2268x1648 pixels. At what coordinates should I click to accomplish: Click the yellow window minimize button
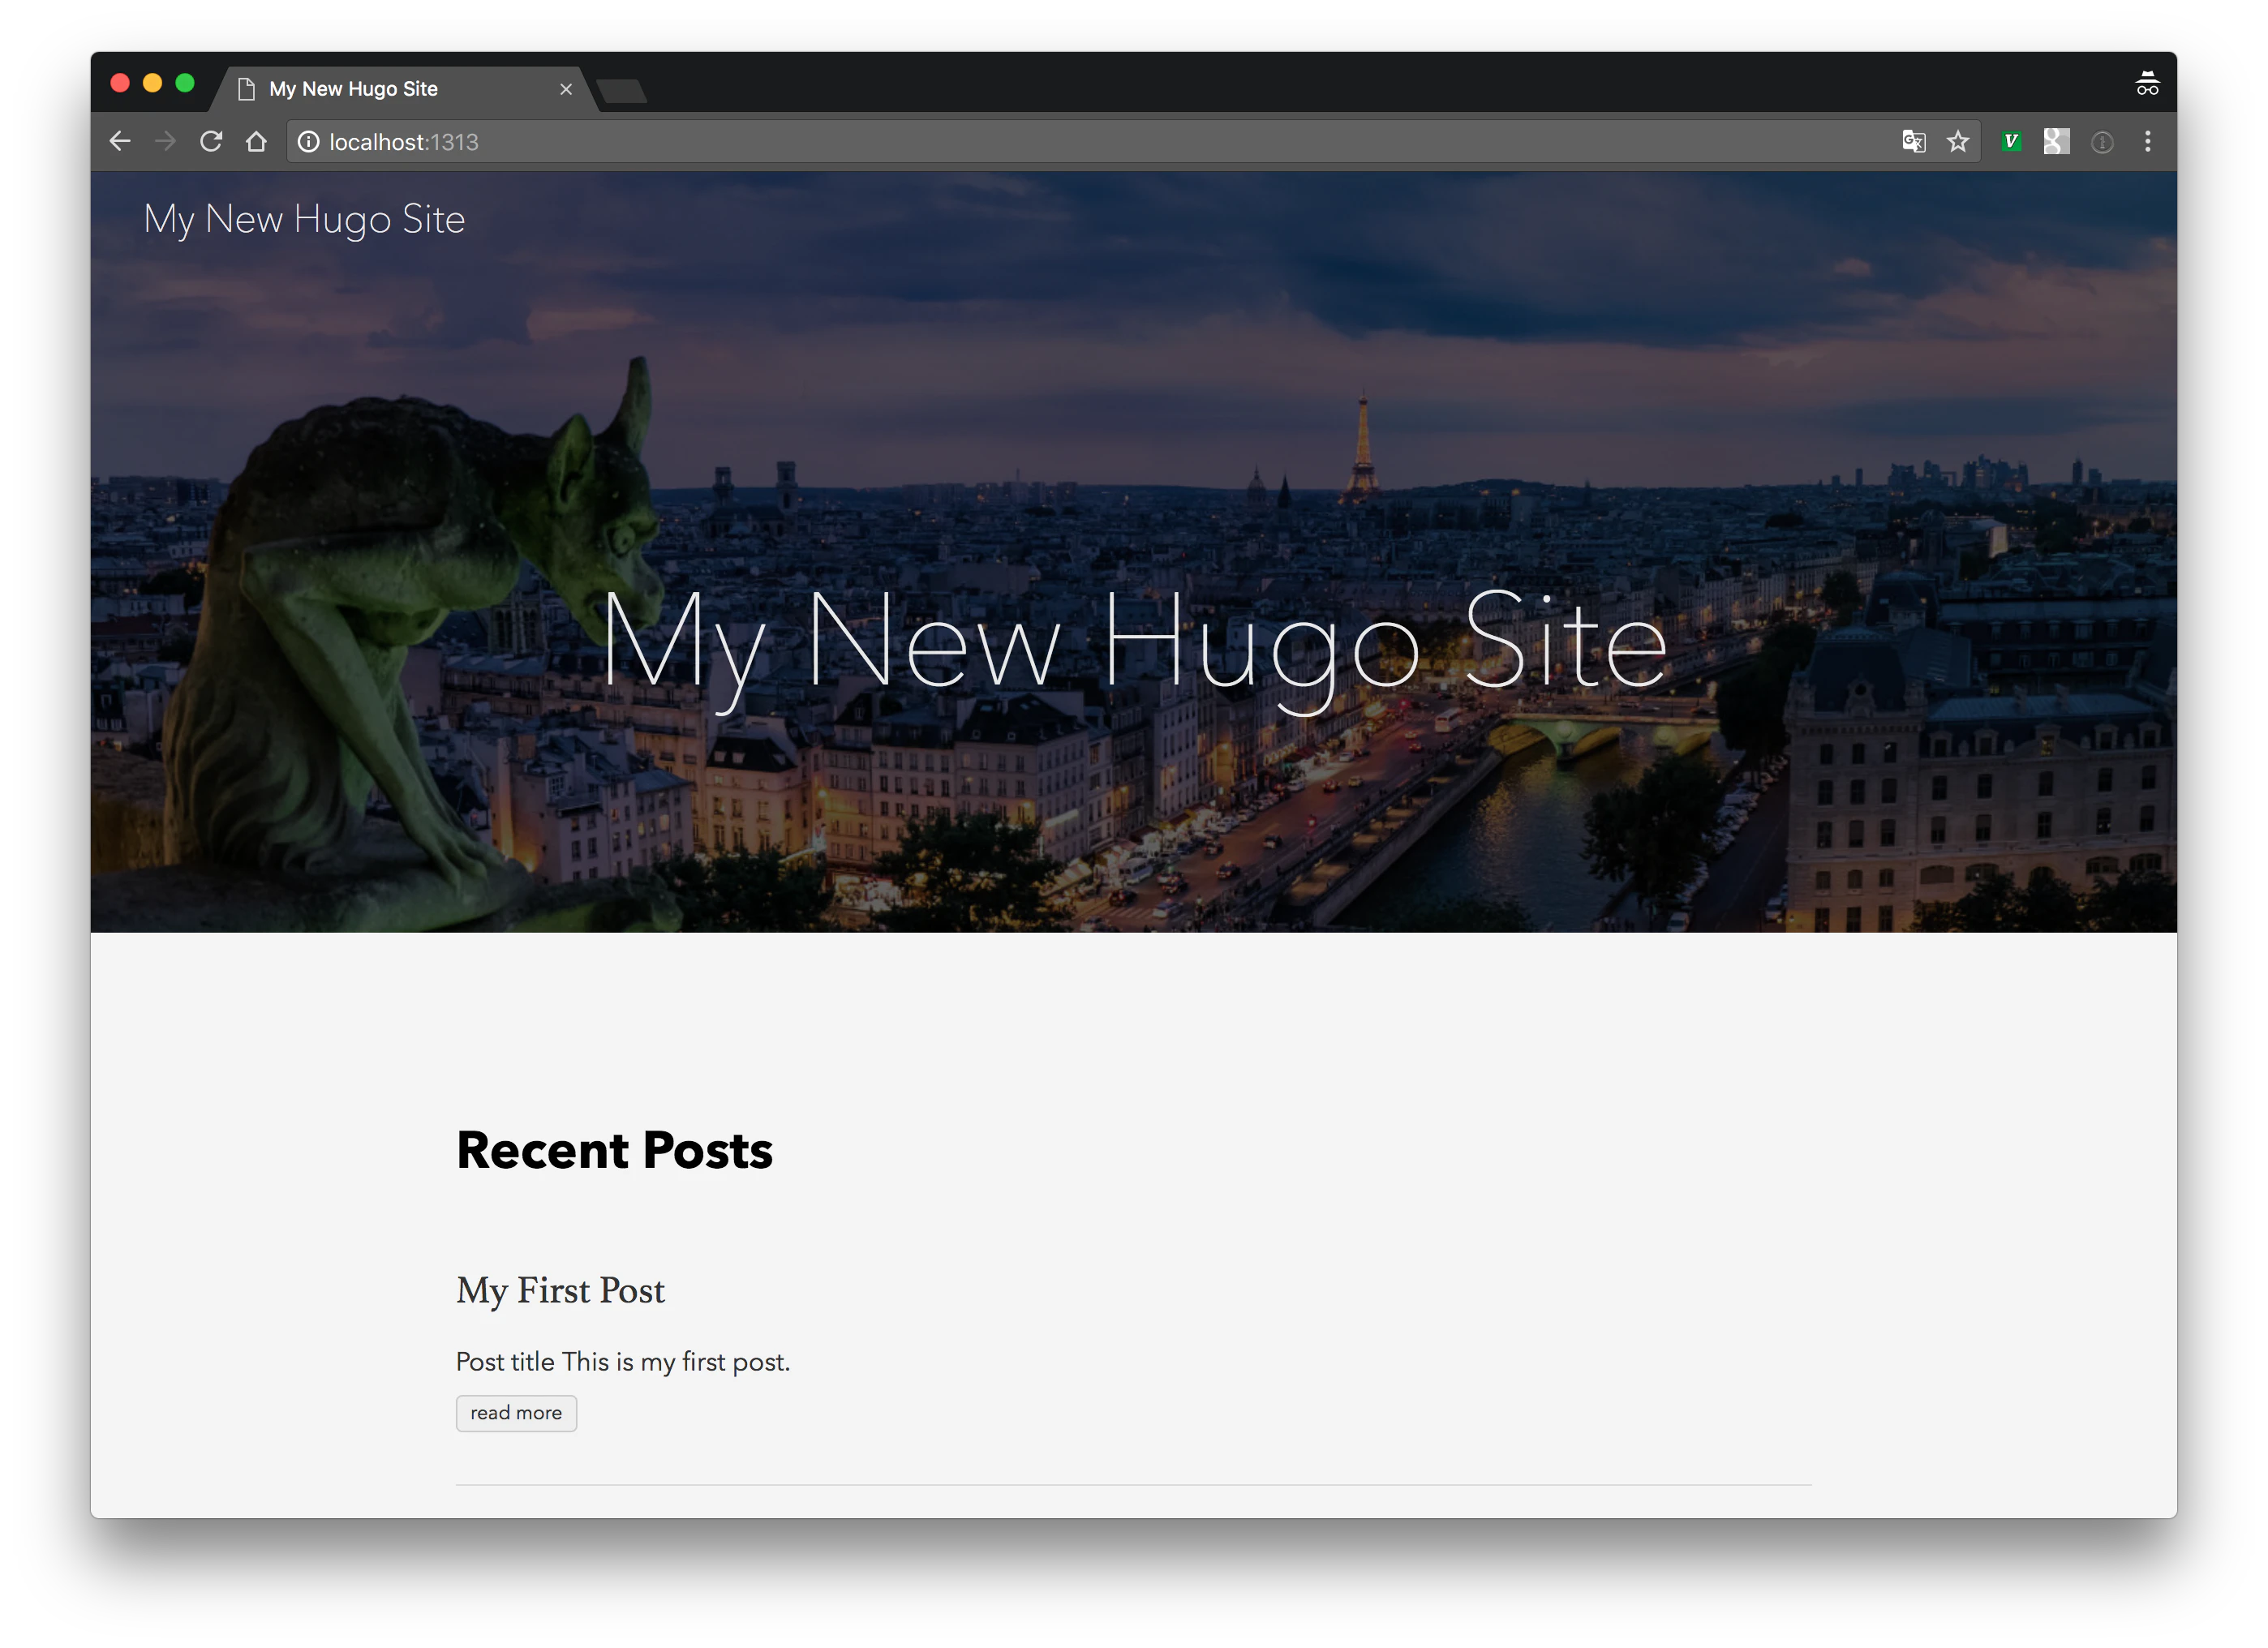click(x=152, y=83)
